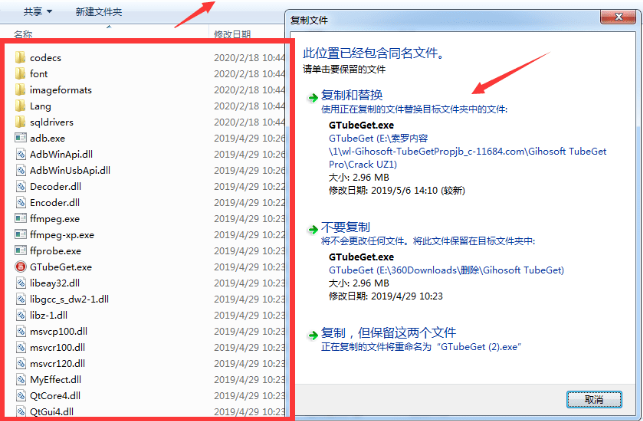Click the ffprobe.exe application icon
The image size is (643, 421).
[21, 250]
